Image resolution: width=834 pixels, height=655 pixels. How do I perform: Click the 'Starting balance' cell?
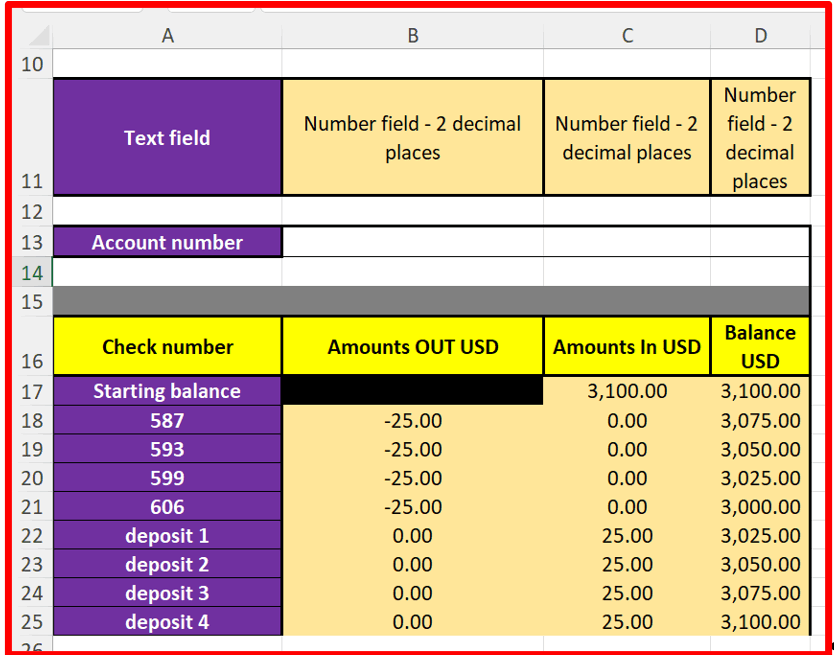point(168,391)
